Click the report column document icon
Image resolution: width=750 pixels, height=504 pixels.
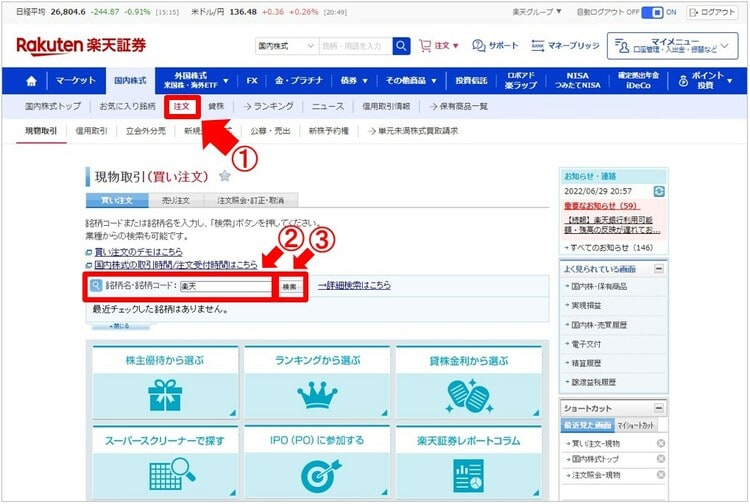[468, 475]
